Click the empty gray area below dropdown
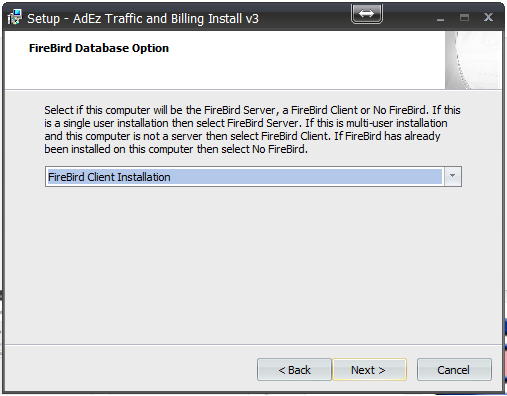 pyautogui.click(x=253, y=263)
